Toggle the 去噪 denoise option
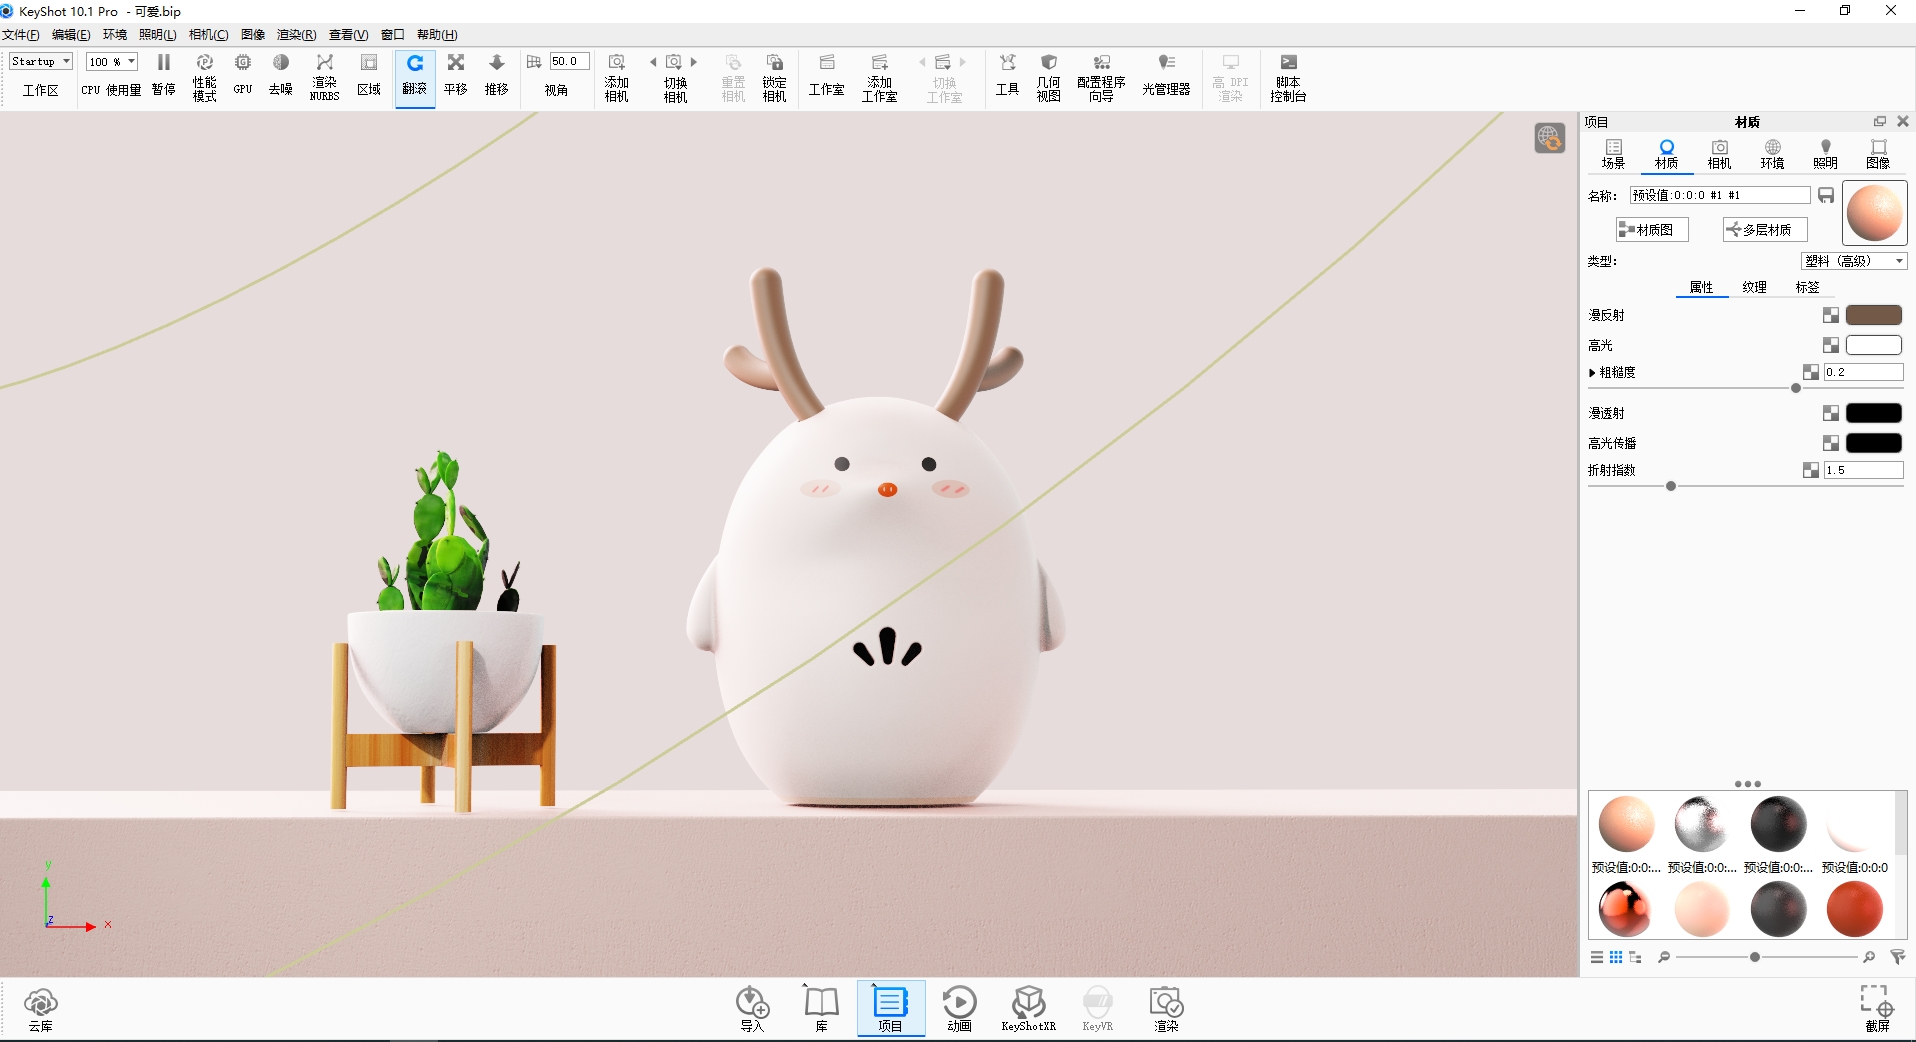The width and height of the screenshot is (1916, 1042). tap(281, 75)
